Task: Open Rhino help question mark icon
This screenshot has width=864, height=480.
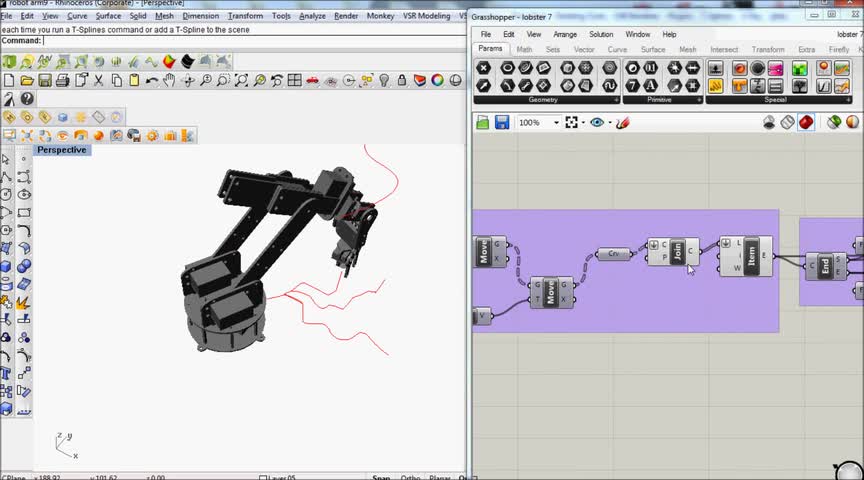Action: click(x=27, y=99)
